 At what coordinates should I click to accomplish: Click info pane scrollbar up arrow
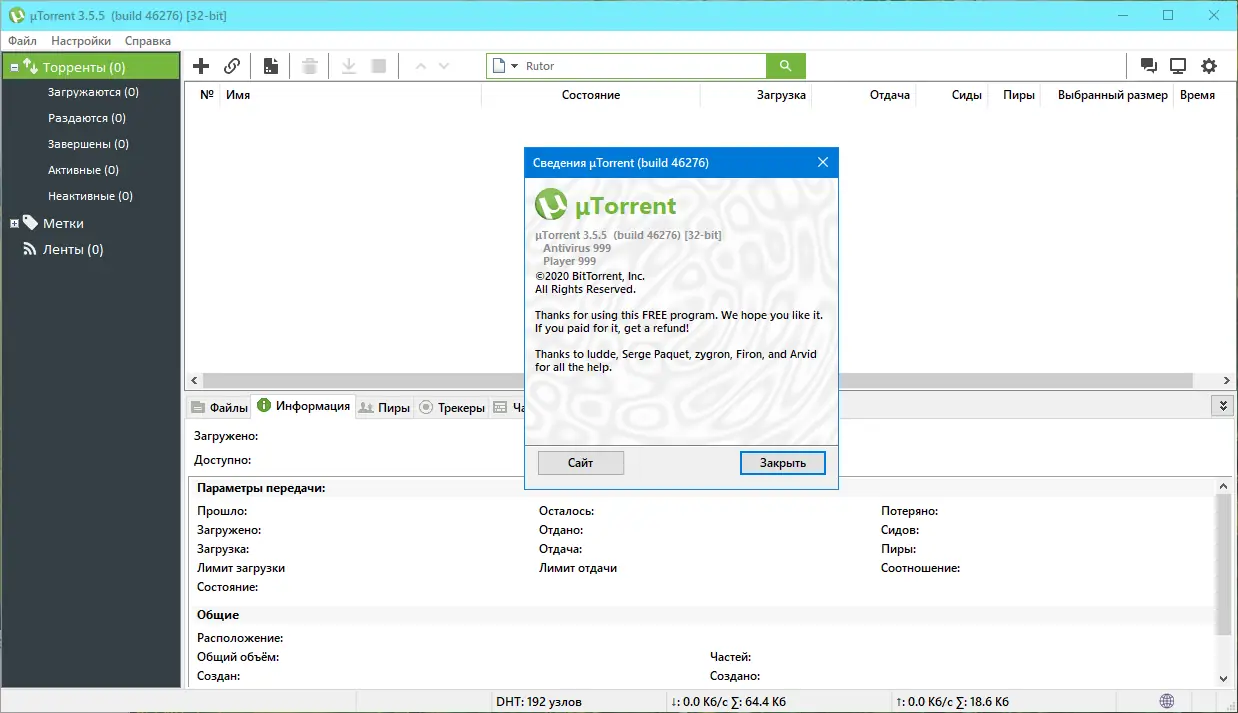(x=1224, y=485)
